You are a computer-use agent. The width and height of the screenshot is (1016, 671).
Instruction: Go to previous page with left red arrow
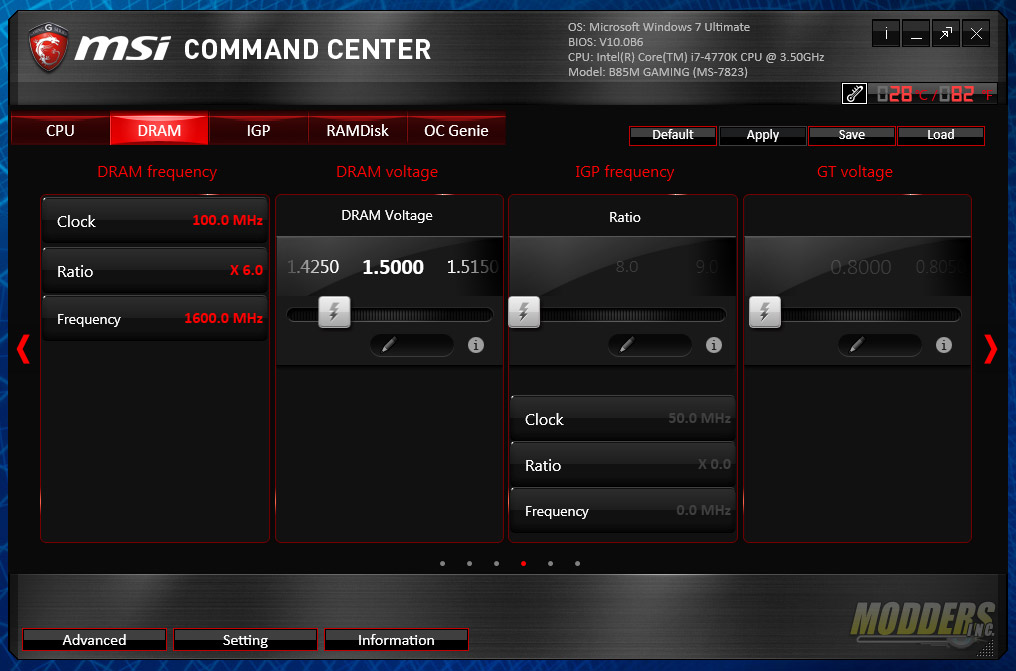[x=23, y=349]
